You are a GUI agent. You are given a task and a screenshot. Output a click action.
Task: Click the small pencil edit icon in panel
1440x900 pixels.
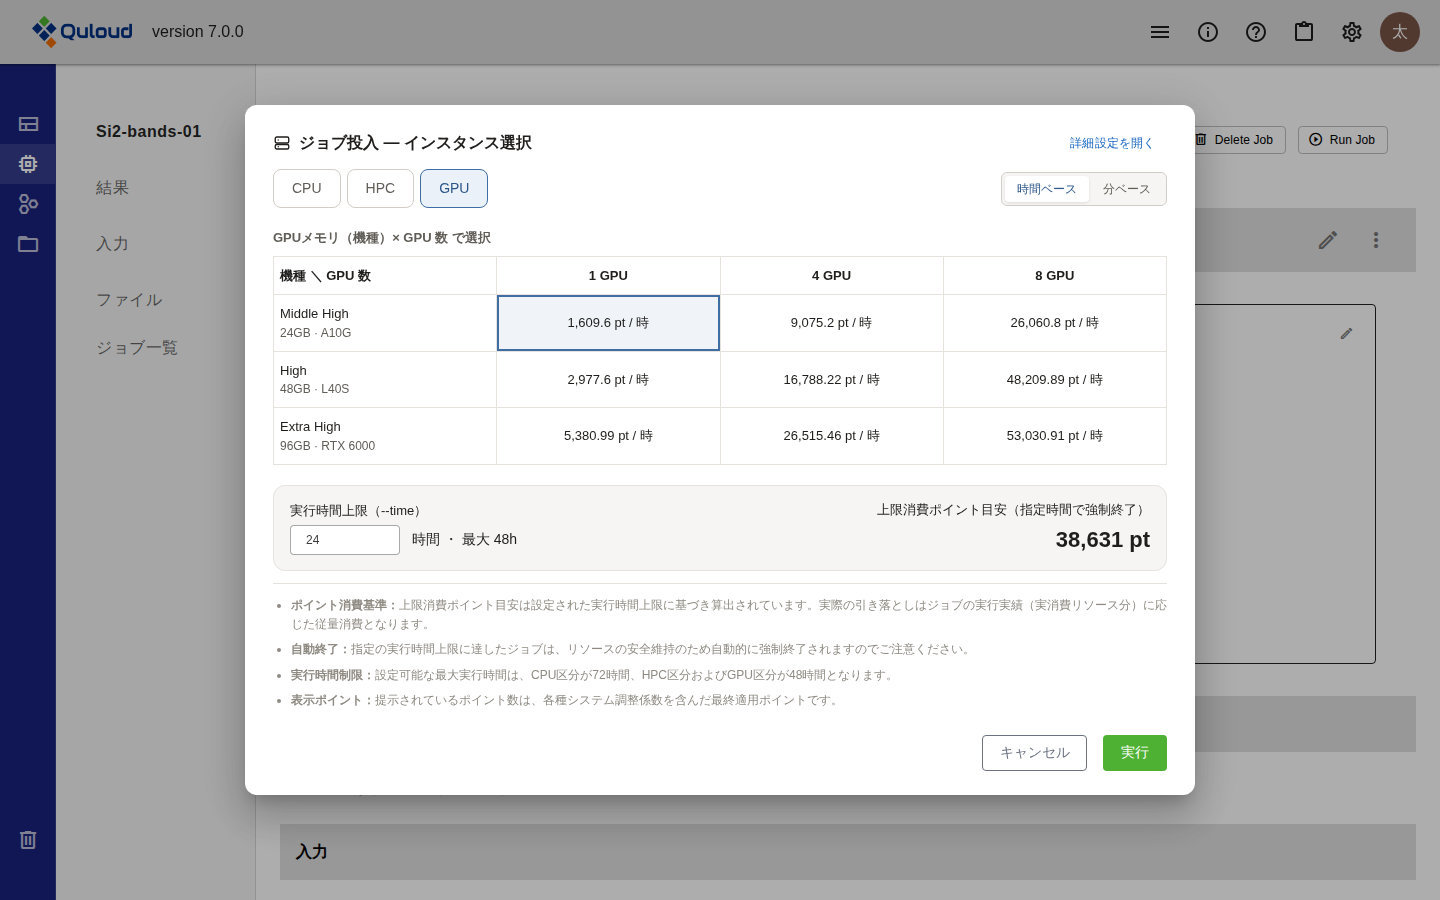[1346, 334]
